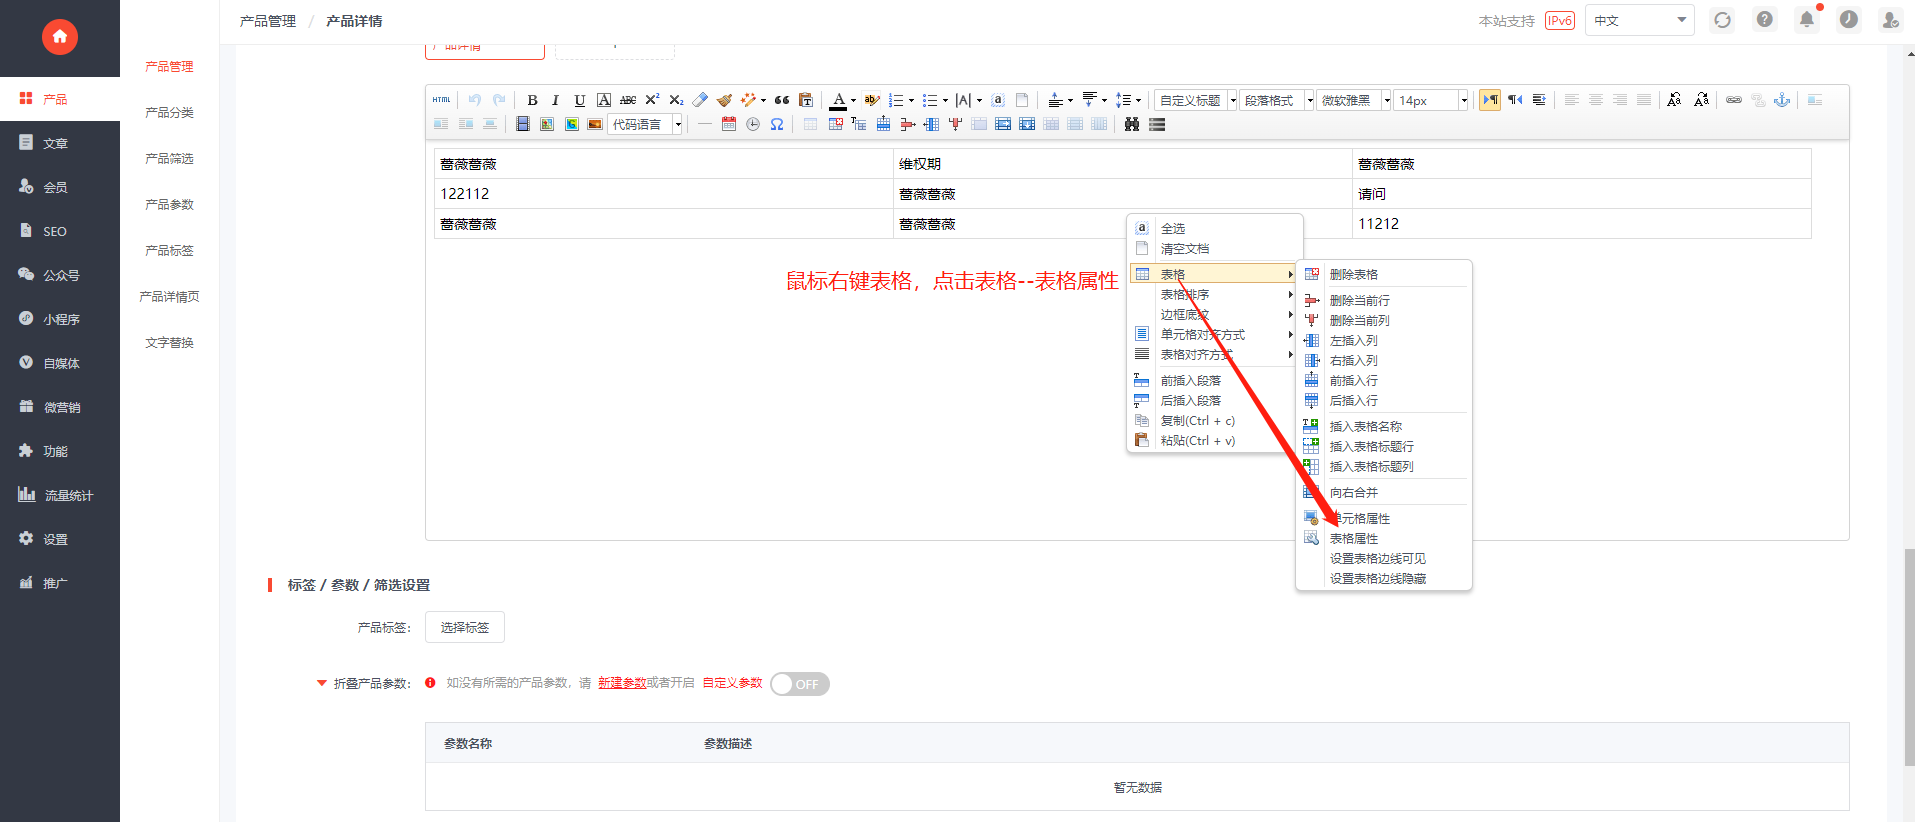Open the 新建参数 link
This screenshot has width=1915, height=822.
coord(622,683)
